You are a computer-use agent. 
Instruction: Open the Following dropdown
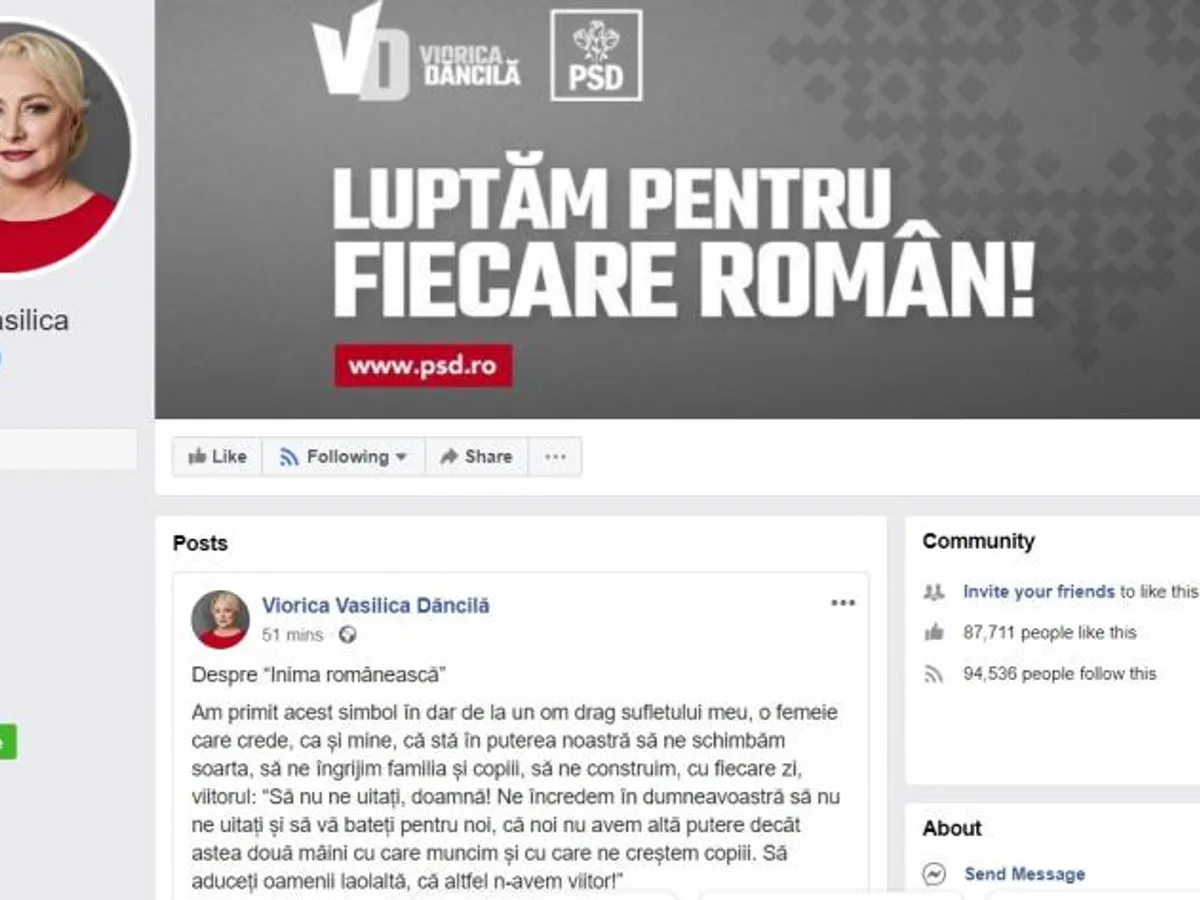point(344,457)
